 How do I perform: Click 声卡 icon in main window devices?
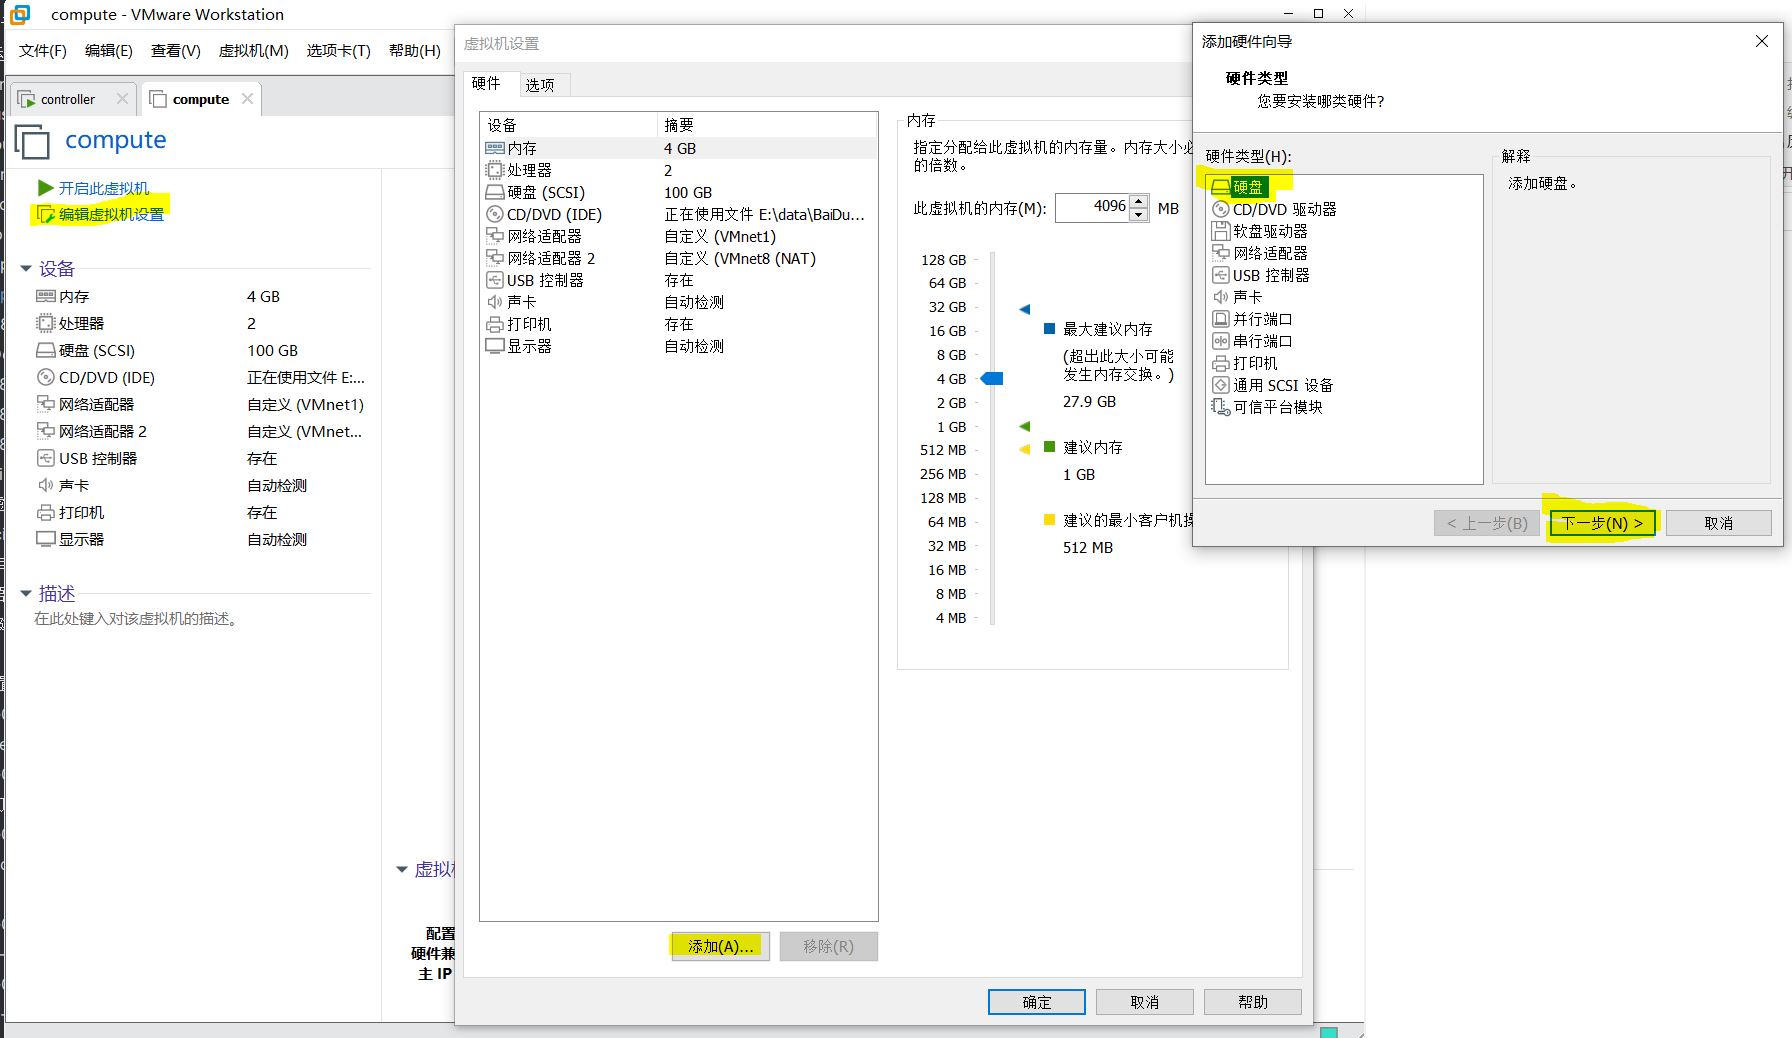45,485
